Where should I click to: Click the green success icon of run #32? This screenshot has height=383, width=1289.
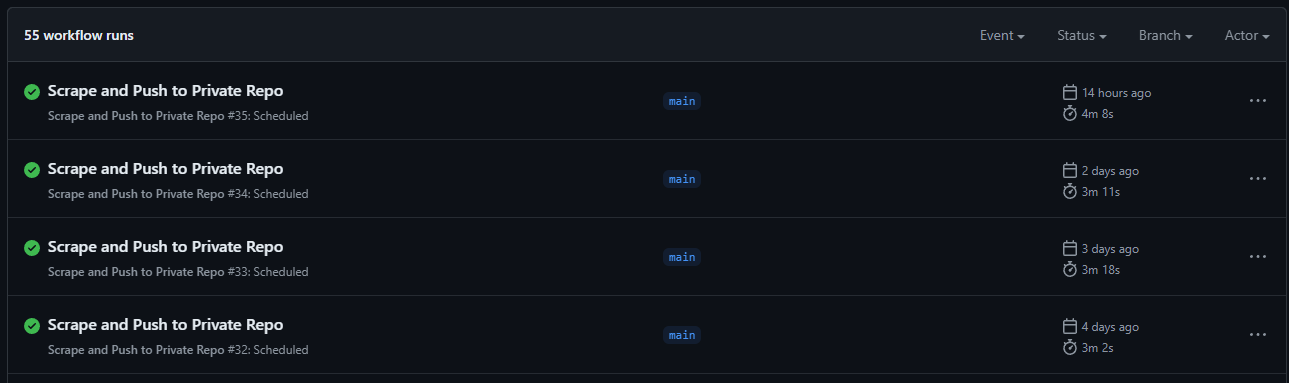coord(31,325)
